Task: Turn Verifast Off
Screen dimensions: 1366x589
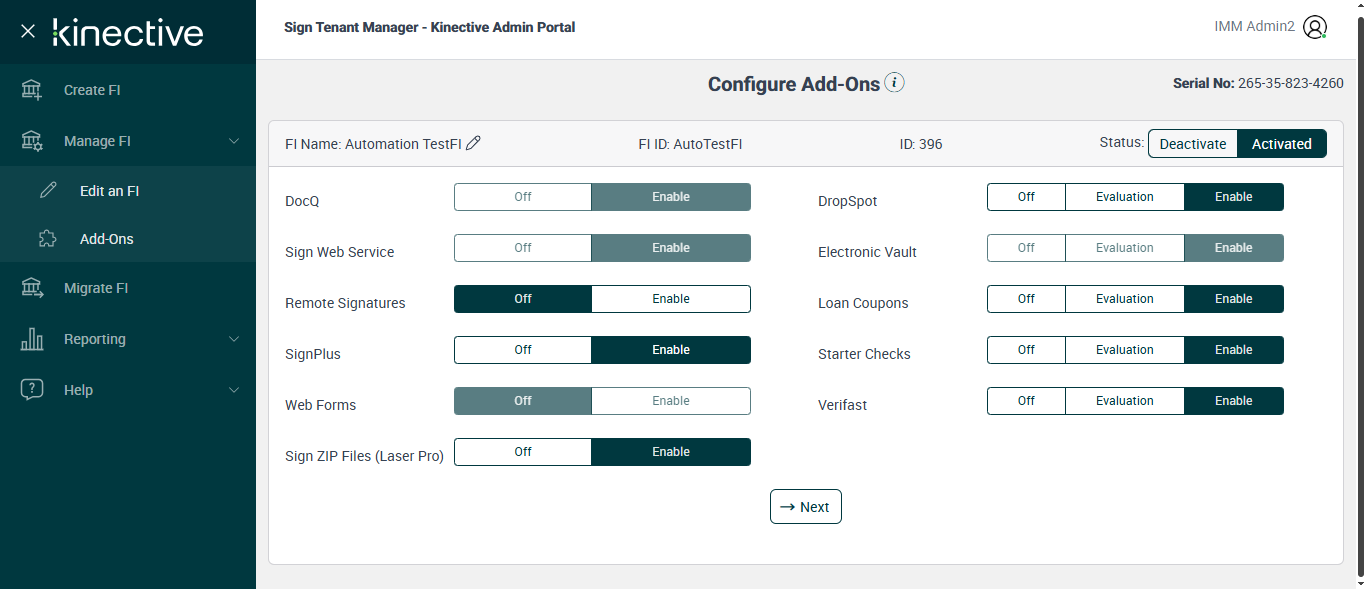Action: [x=1026, y=401]
